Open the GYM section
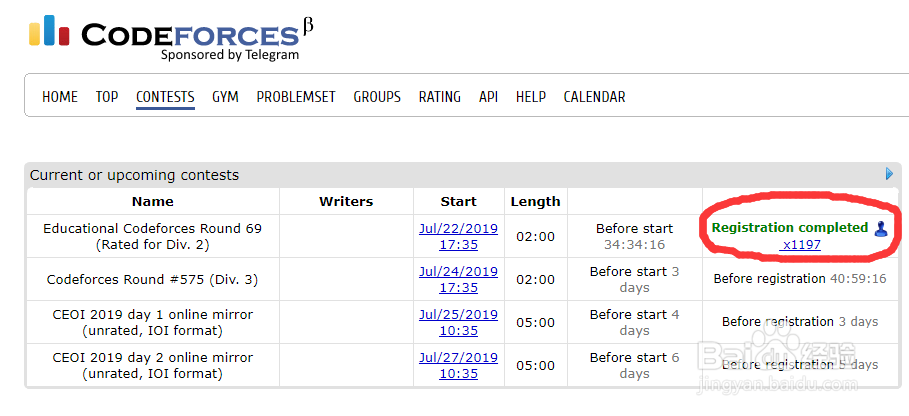The image size is (909, 416). click(225, 97)
